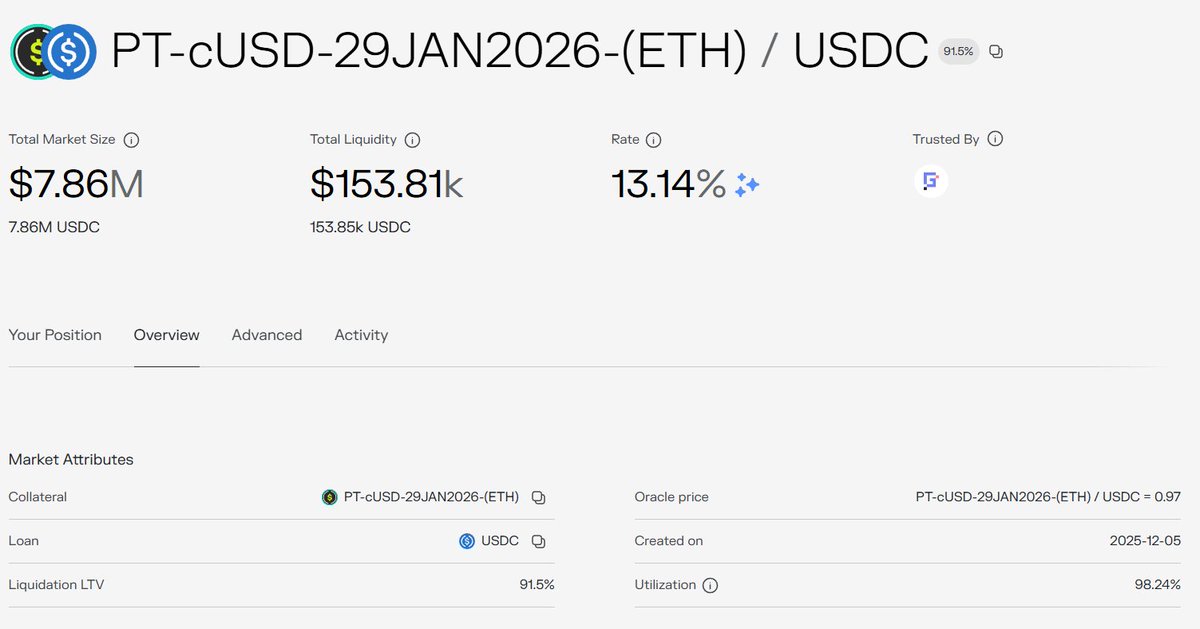Copy market ID icon beside 91.5% badge
The width and height of the screenshot is (1200, 629).
996,51
